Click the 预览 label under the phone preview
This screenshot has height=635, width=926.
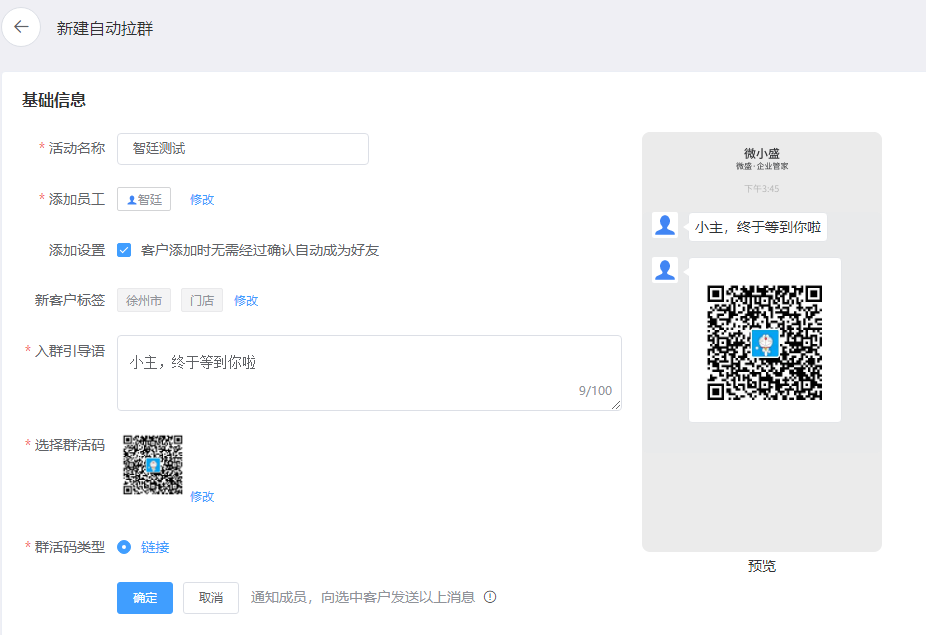[762, 566]
